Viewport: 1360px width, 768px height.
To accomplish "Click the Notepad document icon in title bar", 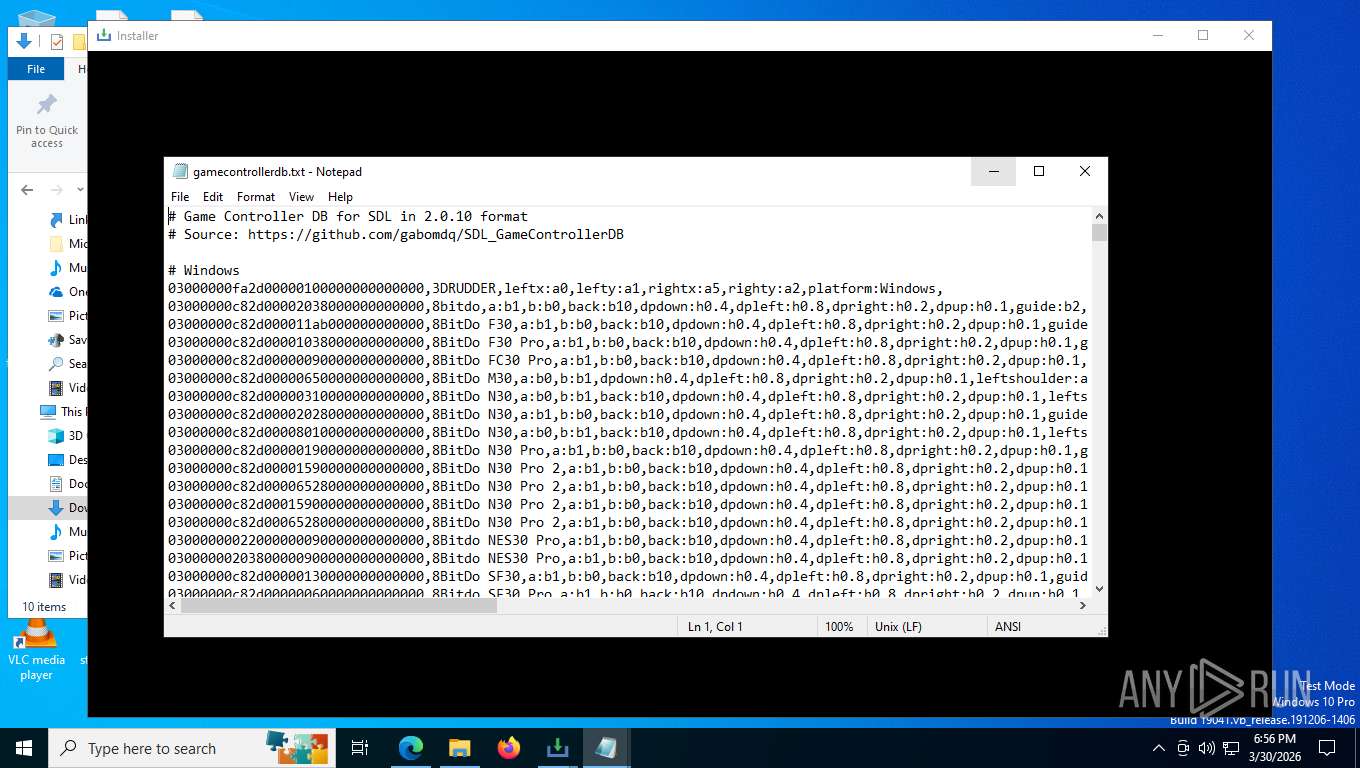I will pos(180,172).
